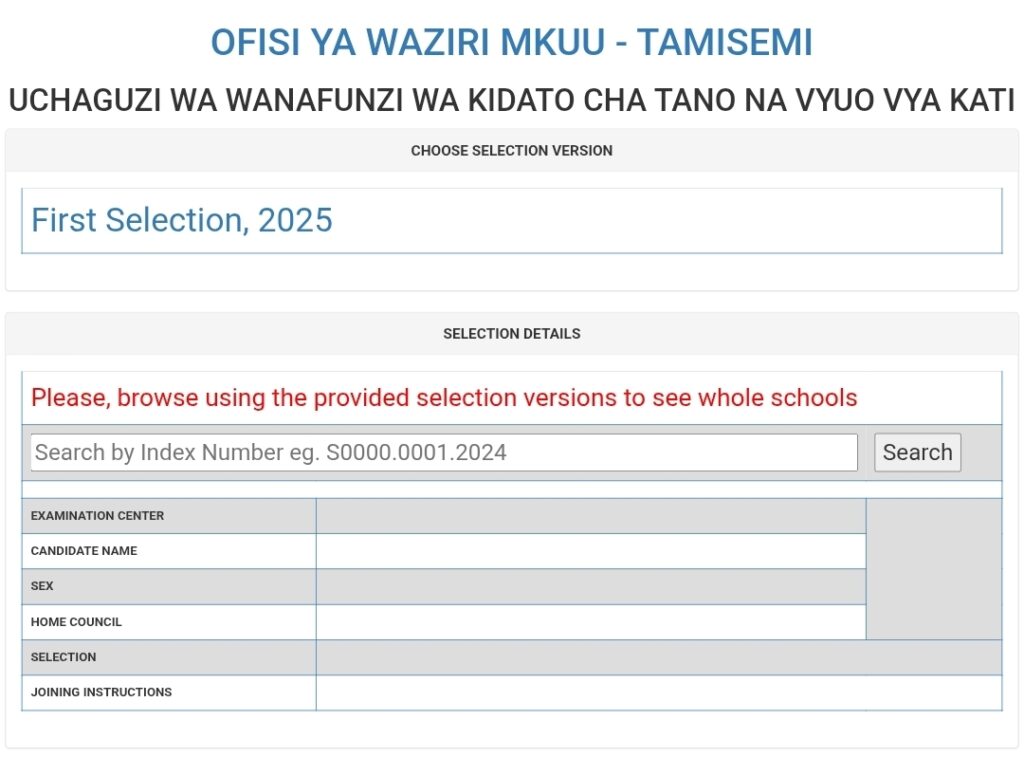Click the SELECTION row label
Screen dimensions: 1024x757
click(x=63, y=657)
